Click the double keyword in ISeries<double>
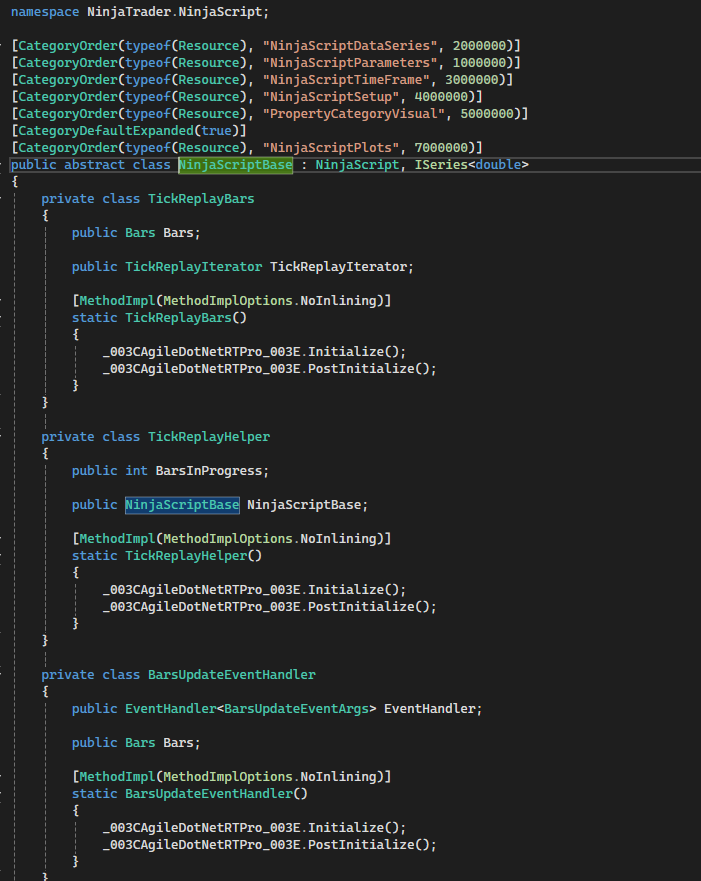701x881 pixels. tap(498, 165)
